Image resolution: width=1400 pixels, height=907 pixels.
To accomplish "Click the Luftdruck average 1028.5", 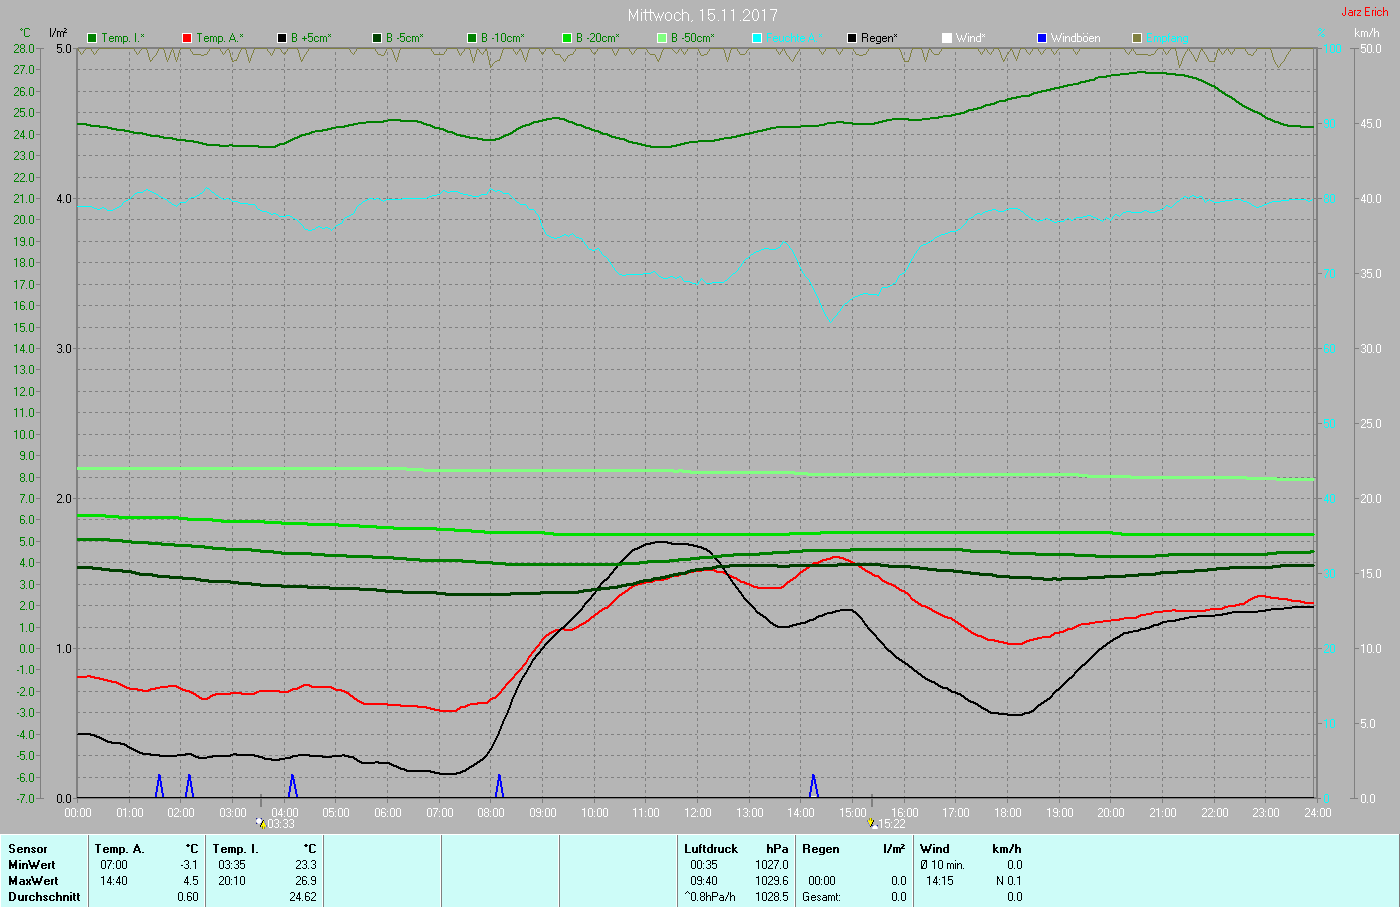I will [772, 897].
